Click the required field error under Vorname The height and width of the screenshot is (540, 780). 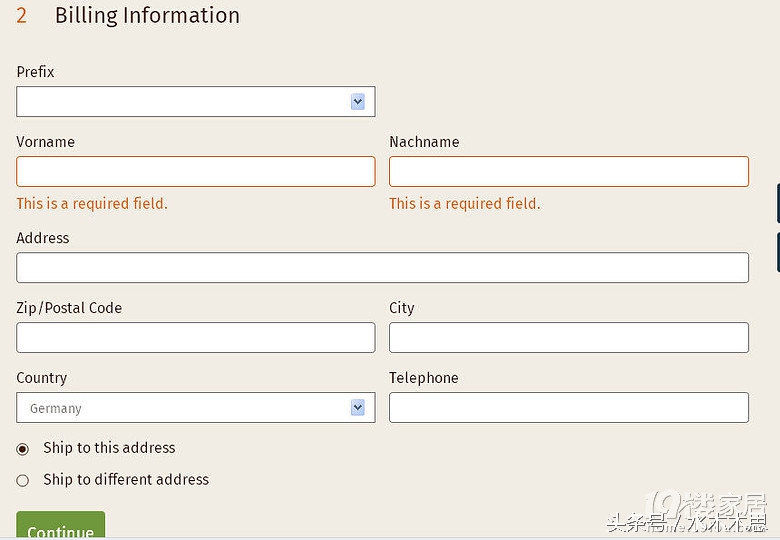92,204
